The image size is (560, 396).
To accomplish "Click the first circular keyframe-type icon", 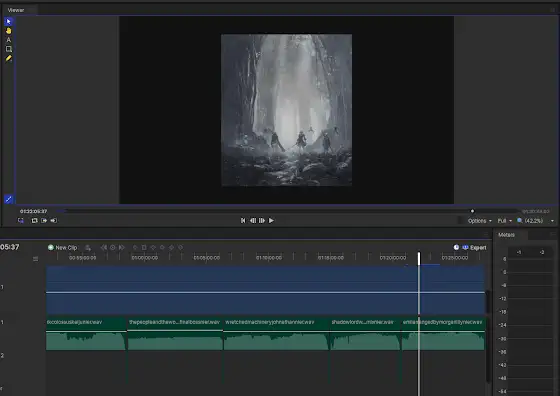I will (x=135, y=247).
